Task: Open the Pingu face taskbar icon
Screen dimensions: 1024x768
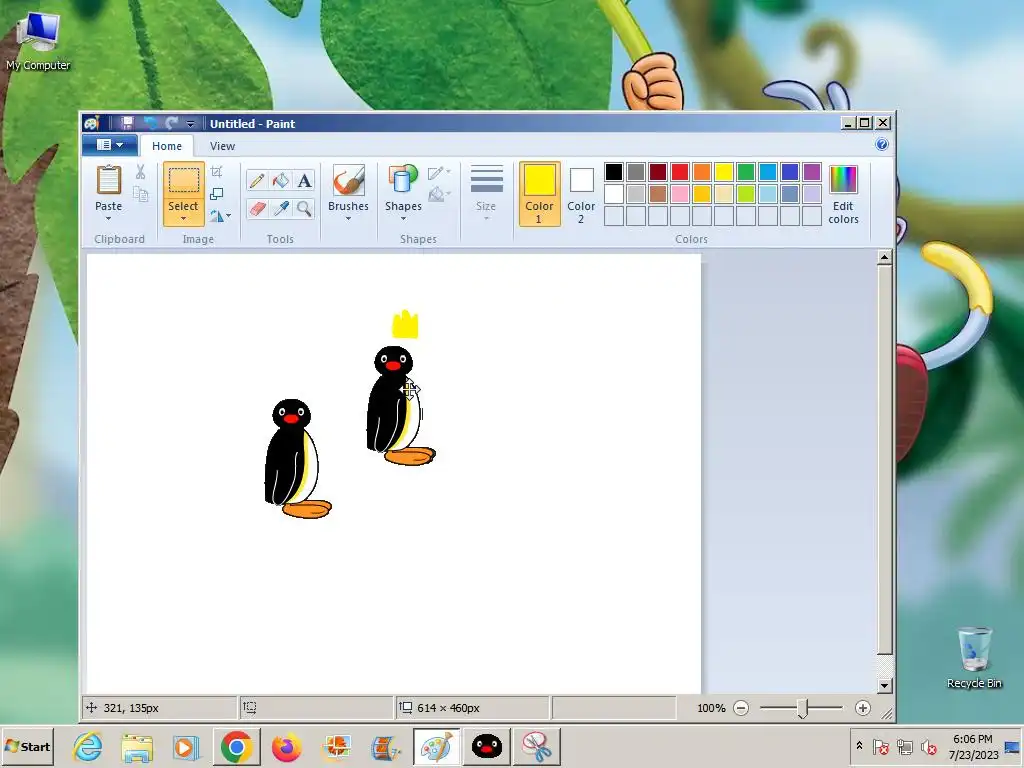Action: pyautogui.click(x=487, y=746)
